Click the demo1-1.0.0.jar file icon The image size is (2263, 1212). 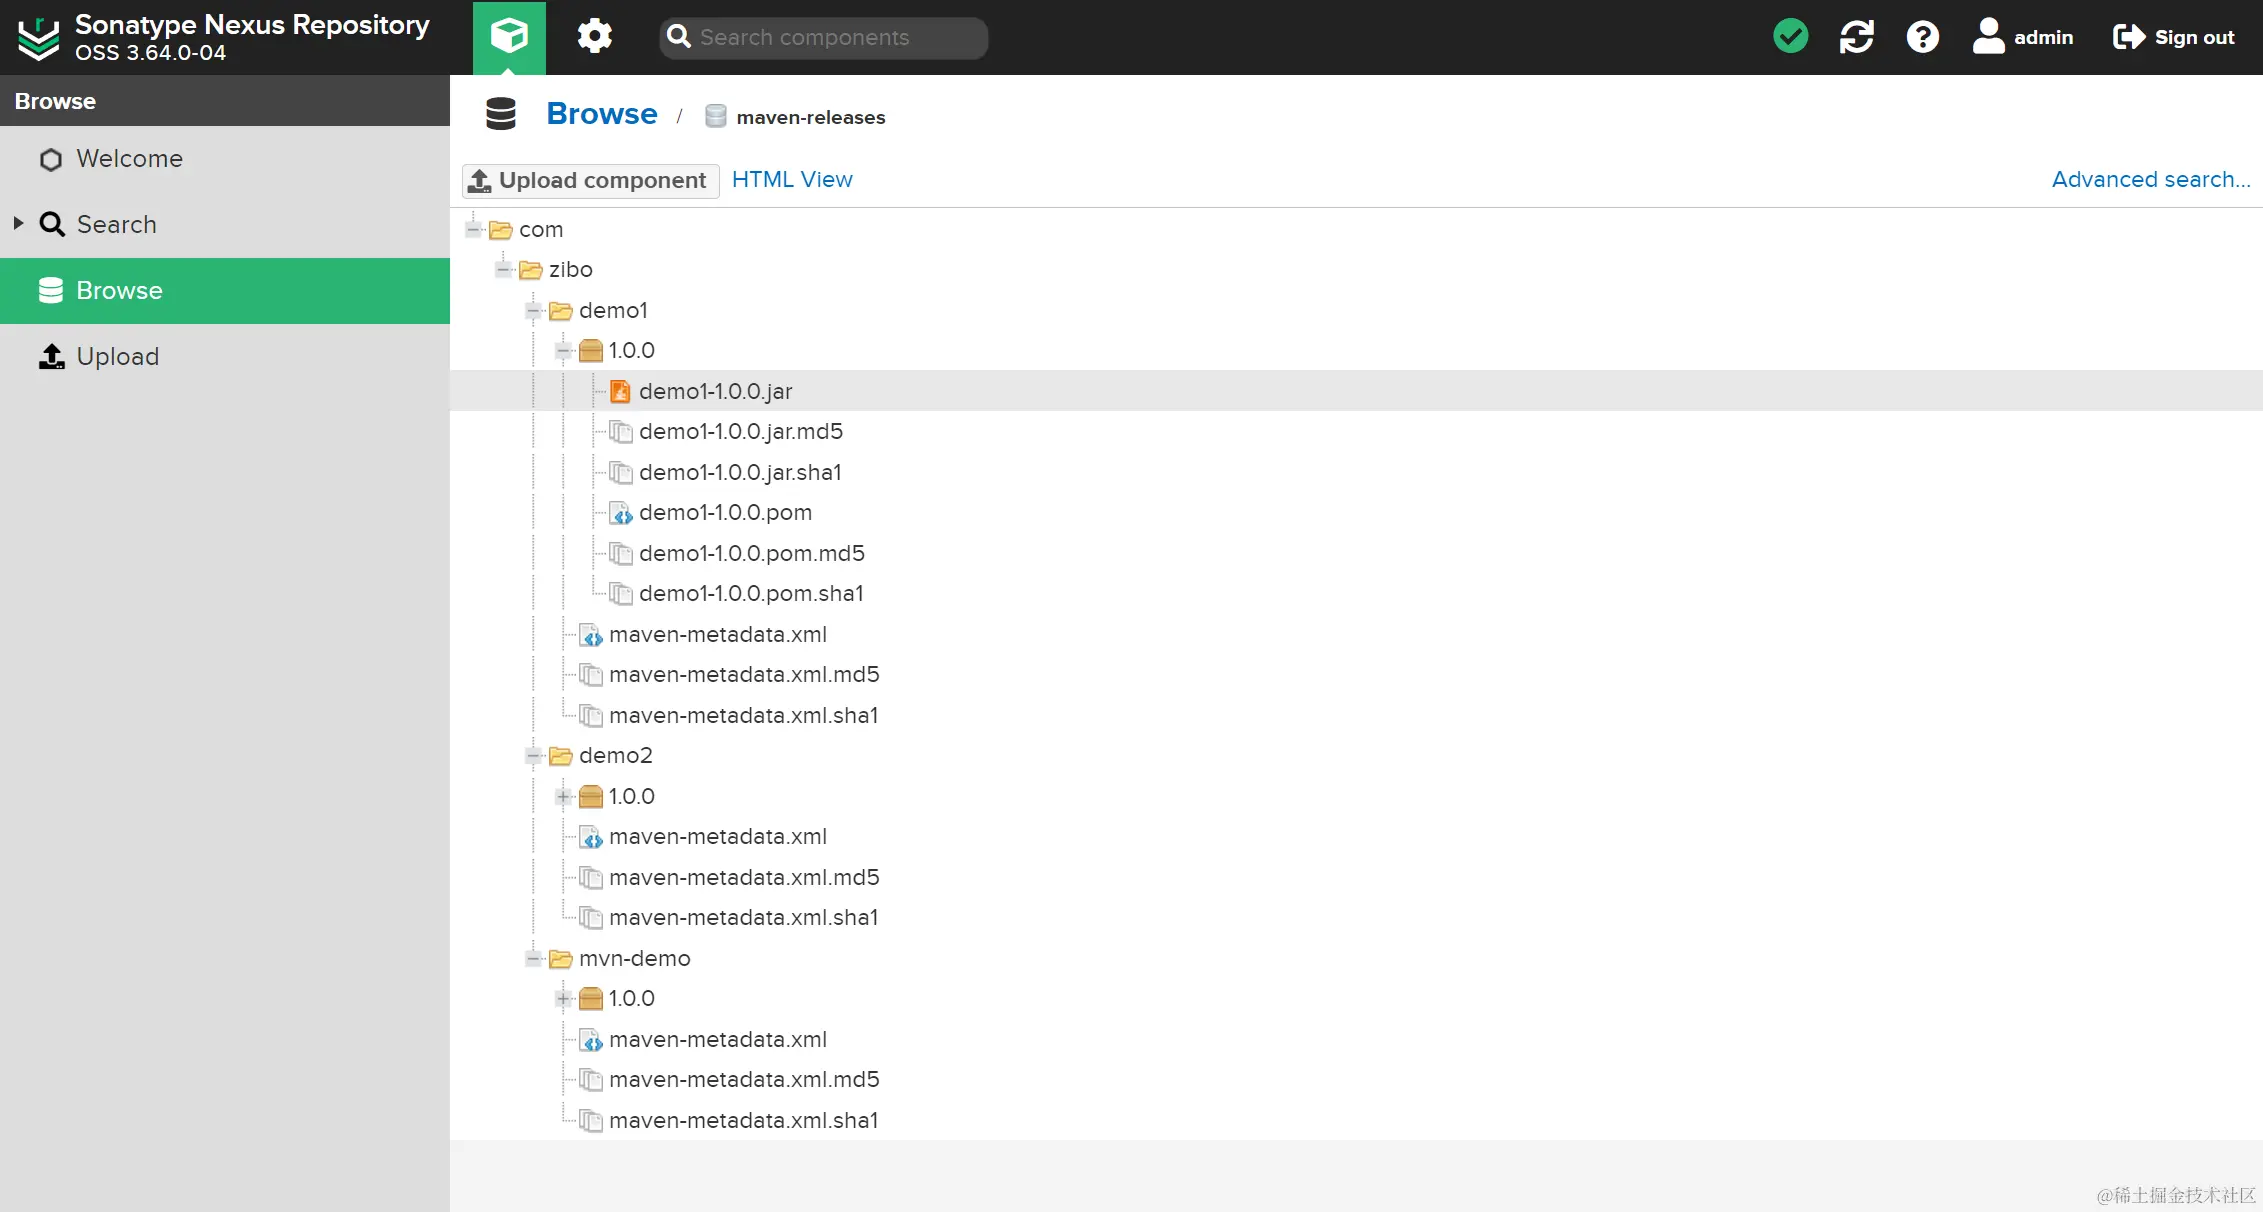620,391
